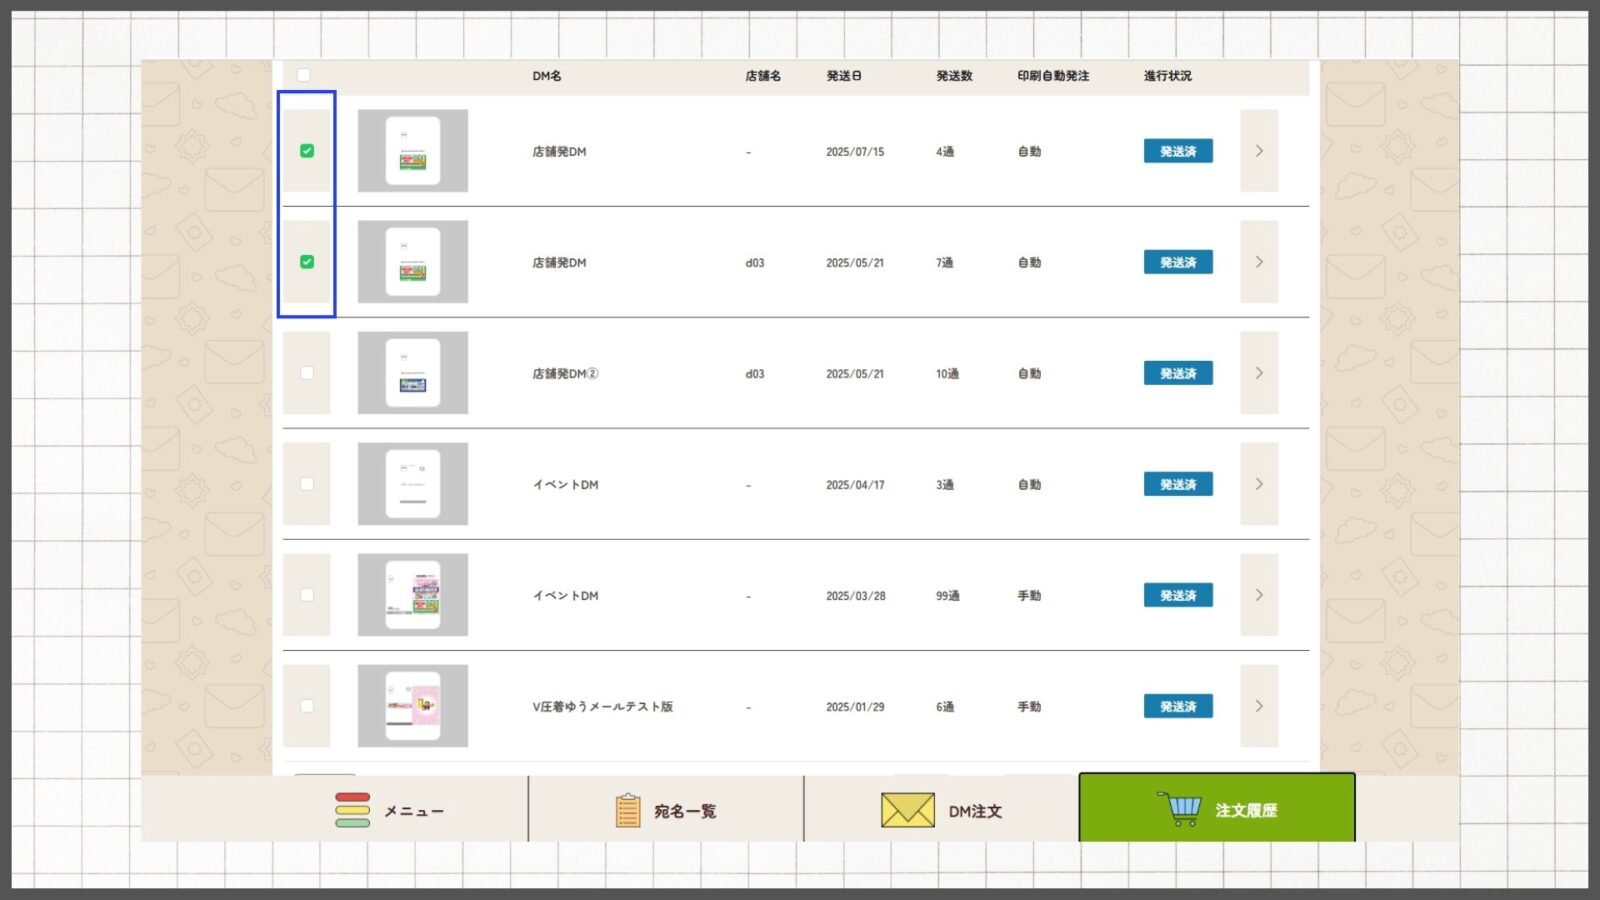Switch to the 宛名一覧 tab label
This screenshot has height=900, width=1600.
tap(685, 811)
